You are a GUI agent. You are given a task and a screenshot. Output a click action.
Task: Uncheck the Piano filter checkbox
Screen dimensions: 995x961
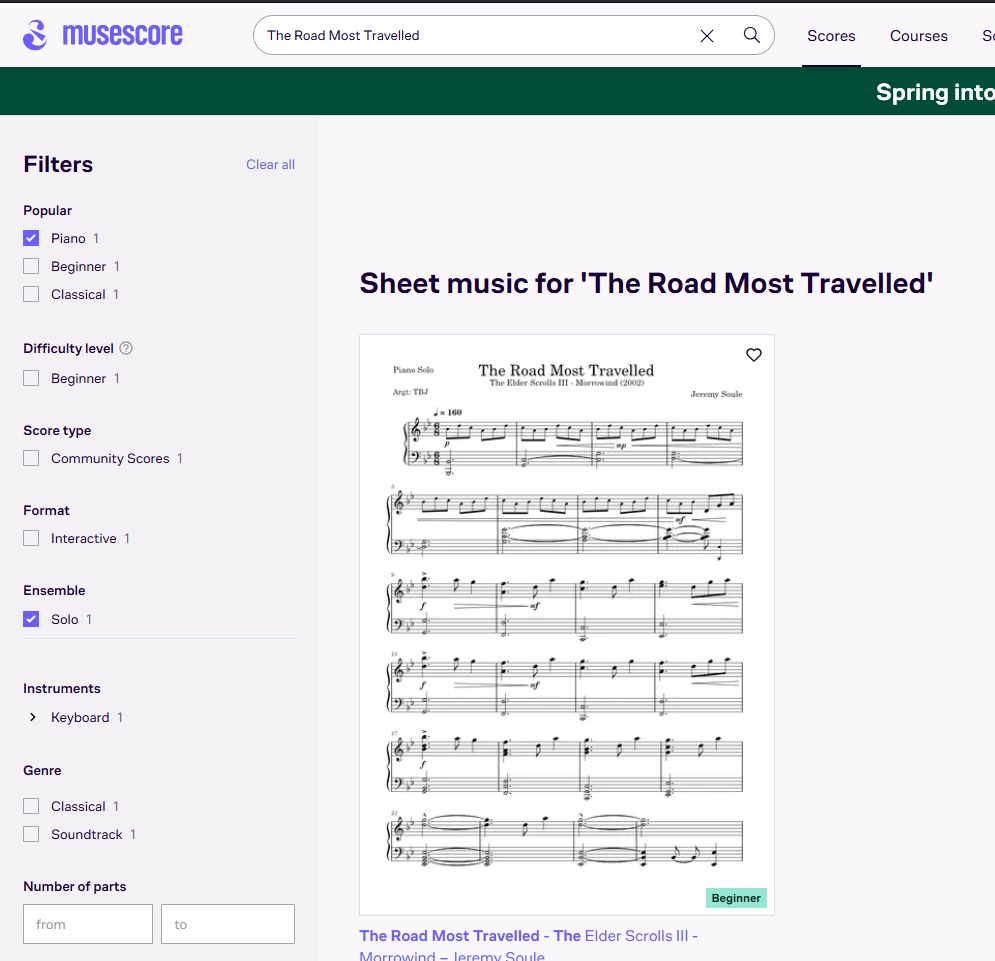point(31,238)
